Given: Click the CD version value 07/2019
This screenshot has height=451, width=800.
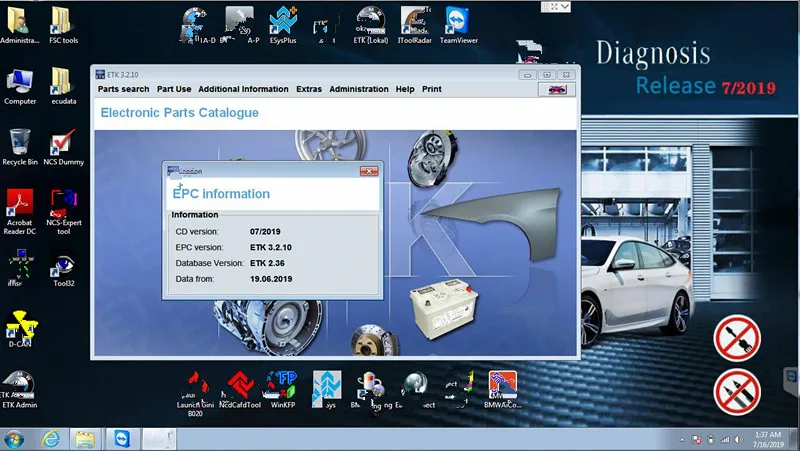Looking at the screenshot, I should (x=265, y=232).
